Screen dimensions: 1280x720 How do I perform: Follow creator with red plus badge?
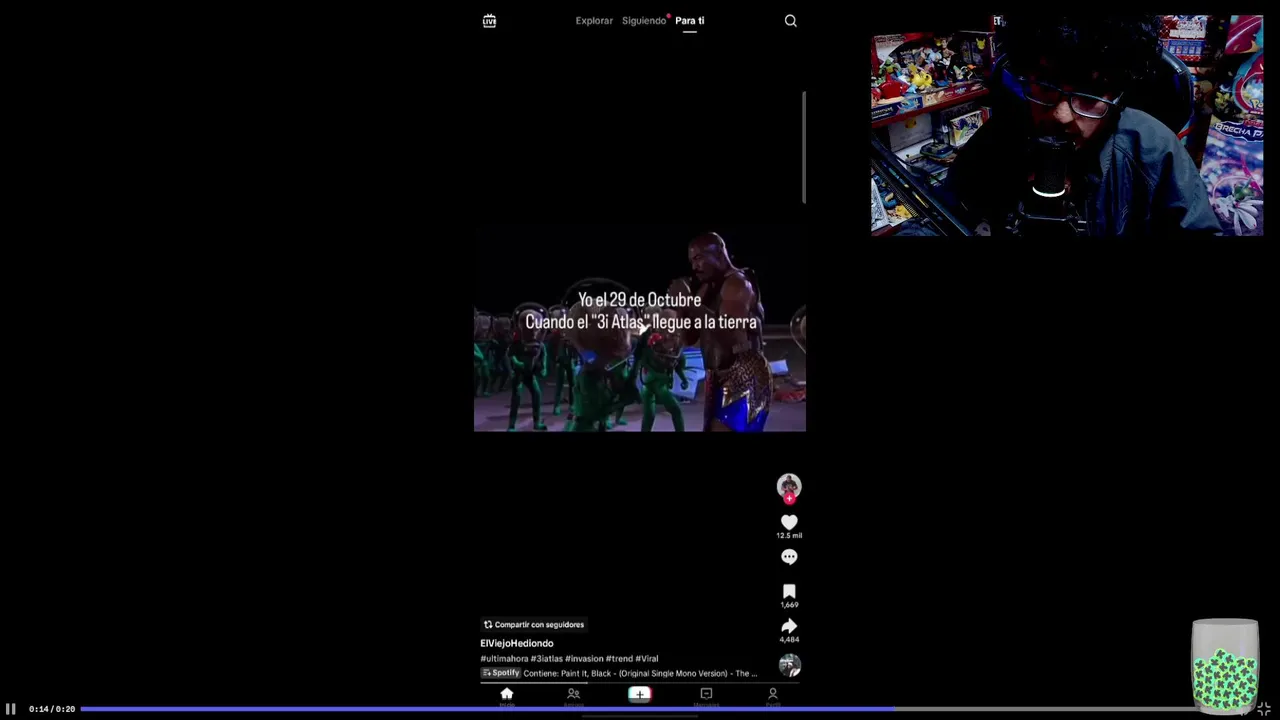(789, 498)
